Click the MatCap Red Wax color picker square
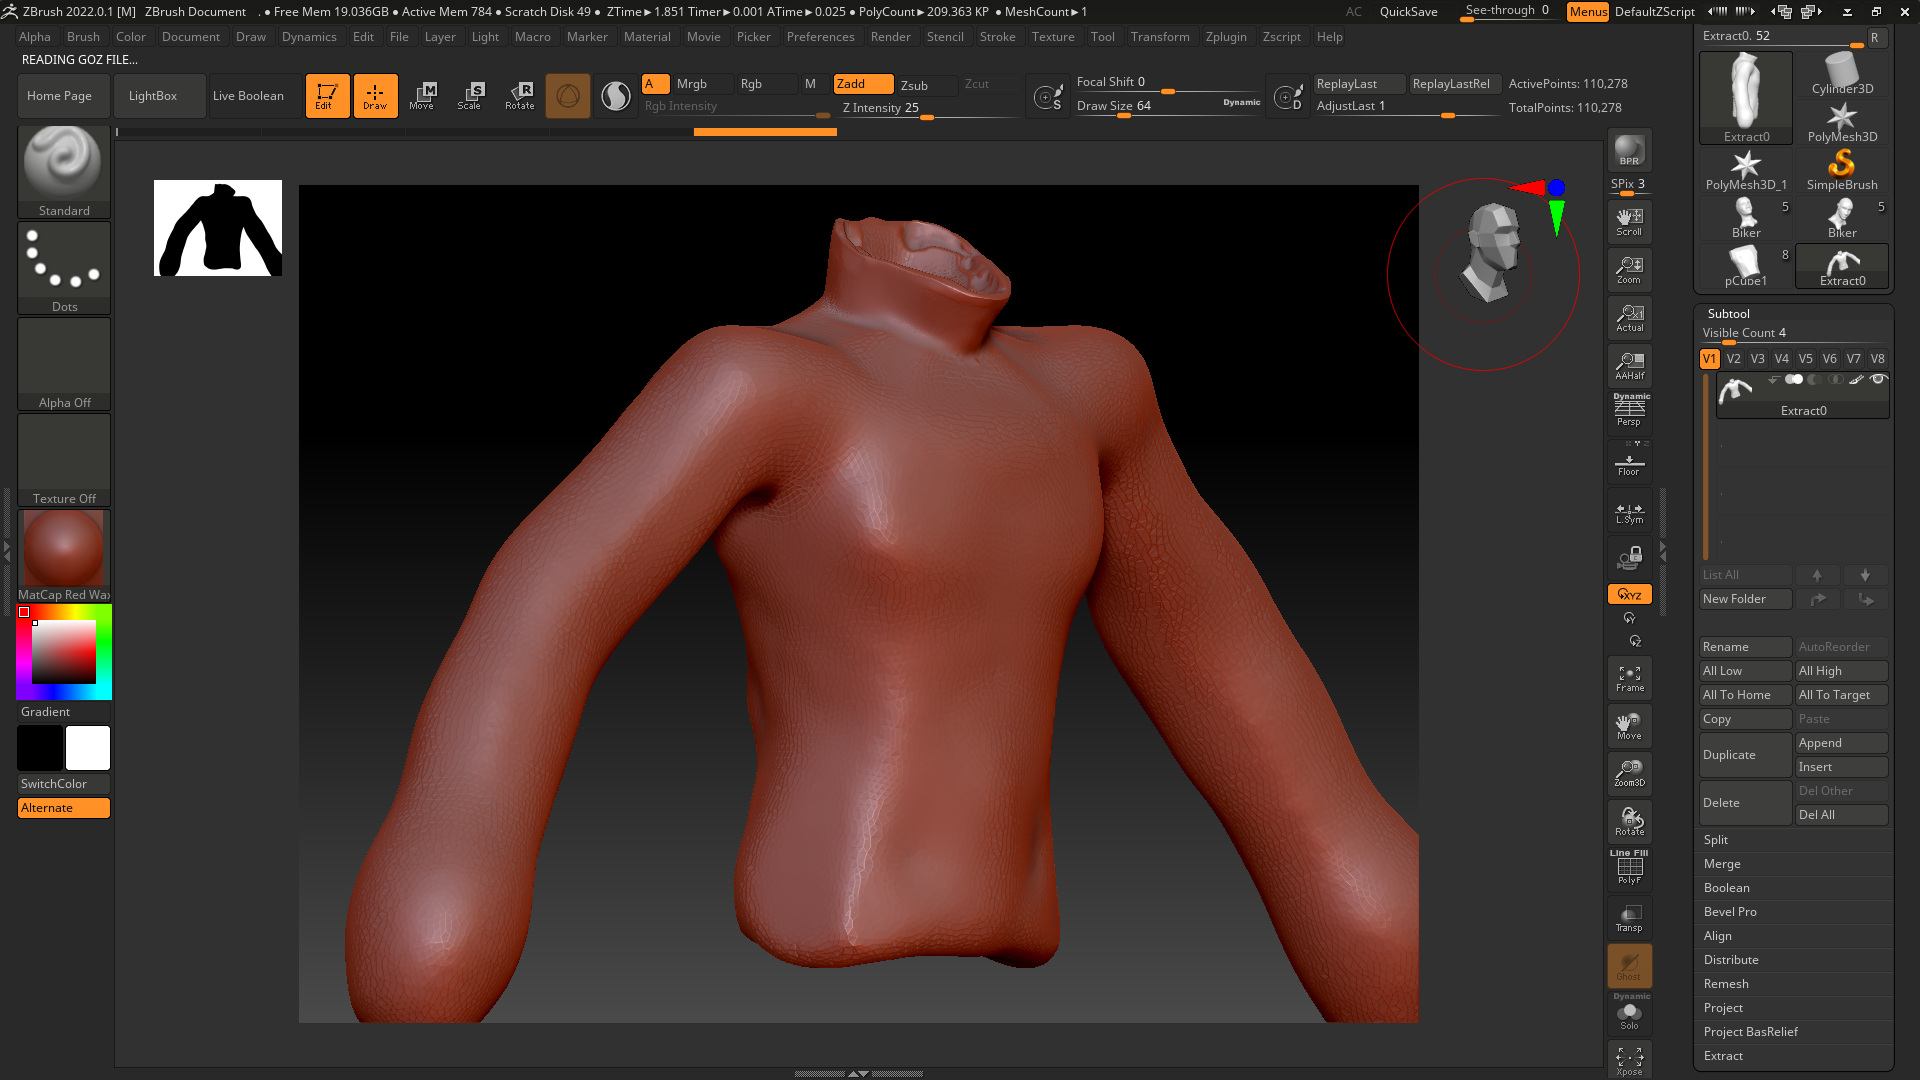Image resolution: width=1920 pixels, height=1080 pixels. (63, 653)
